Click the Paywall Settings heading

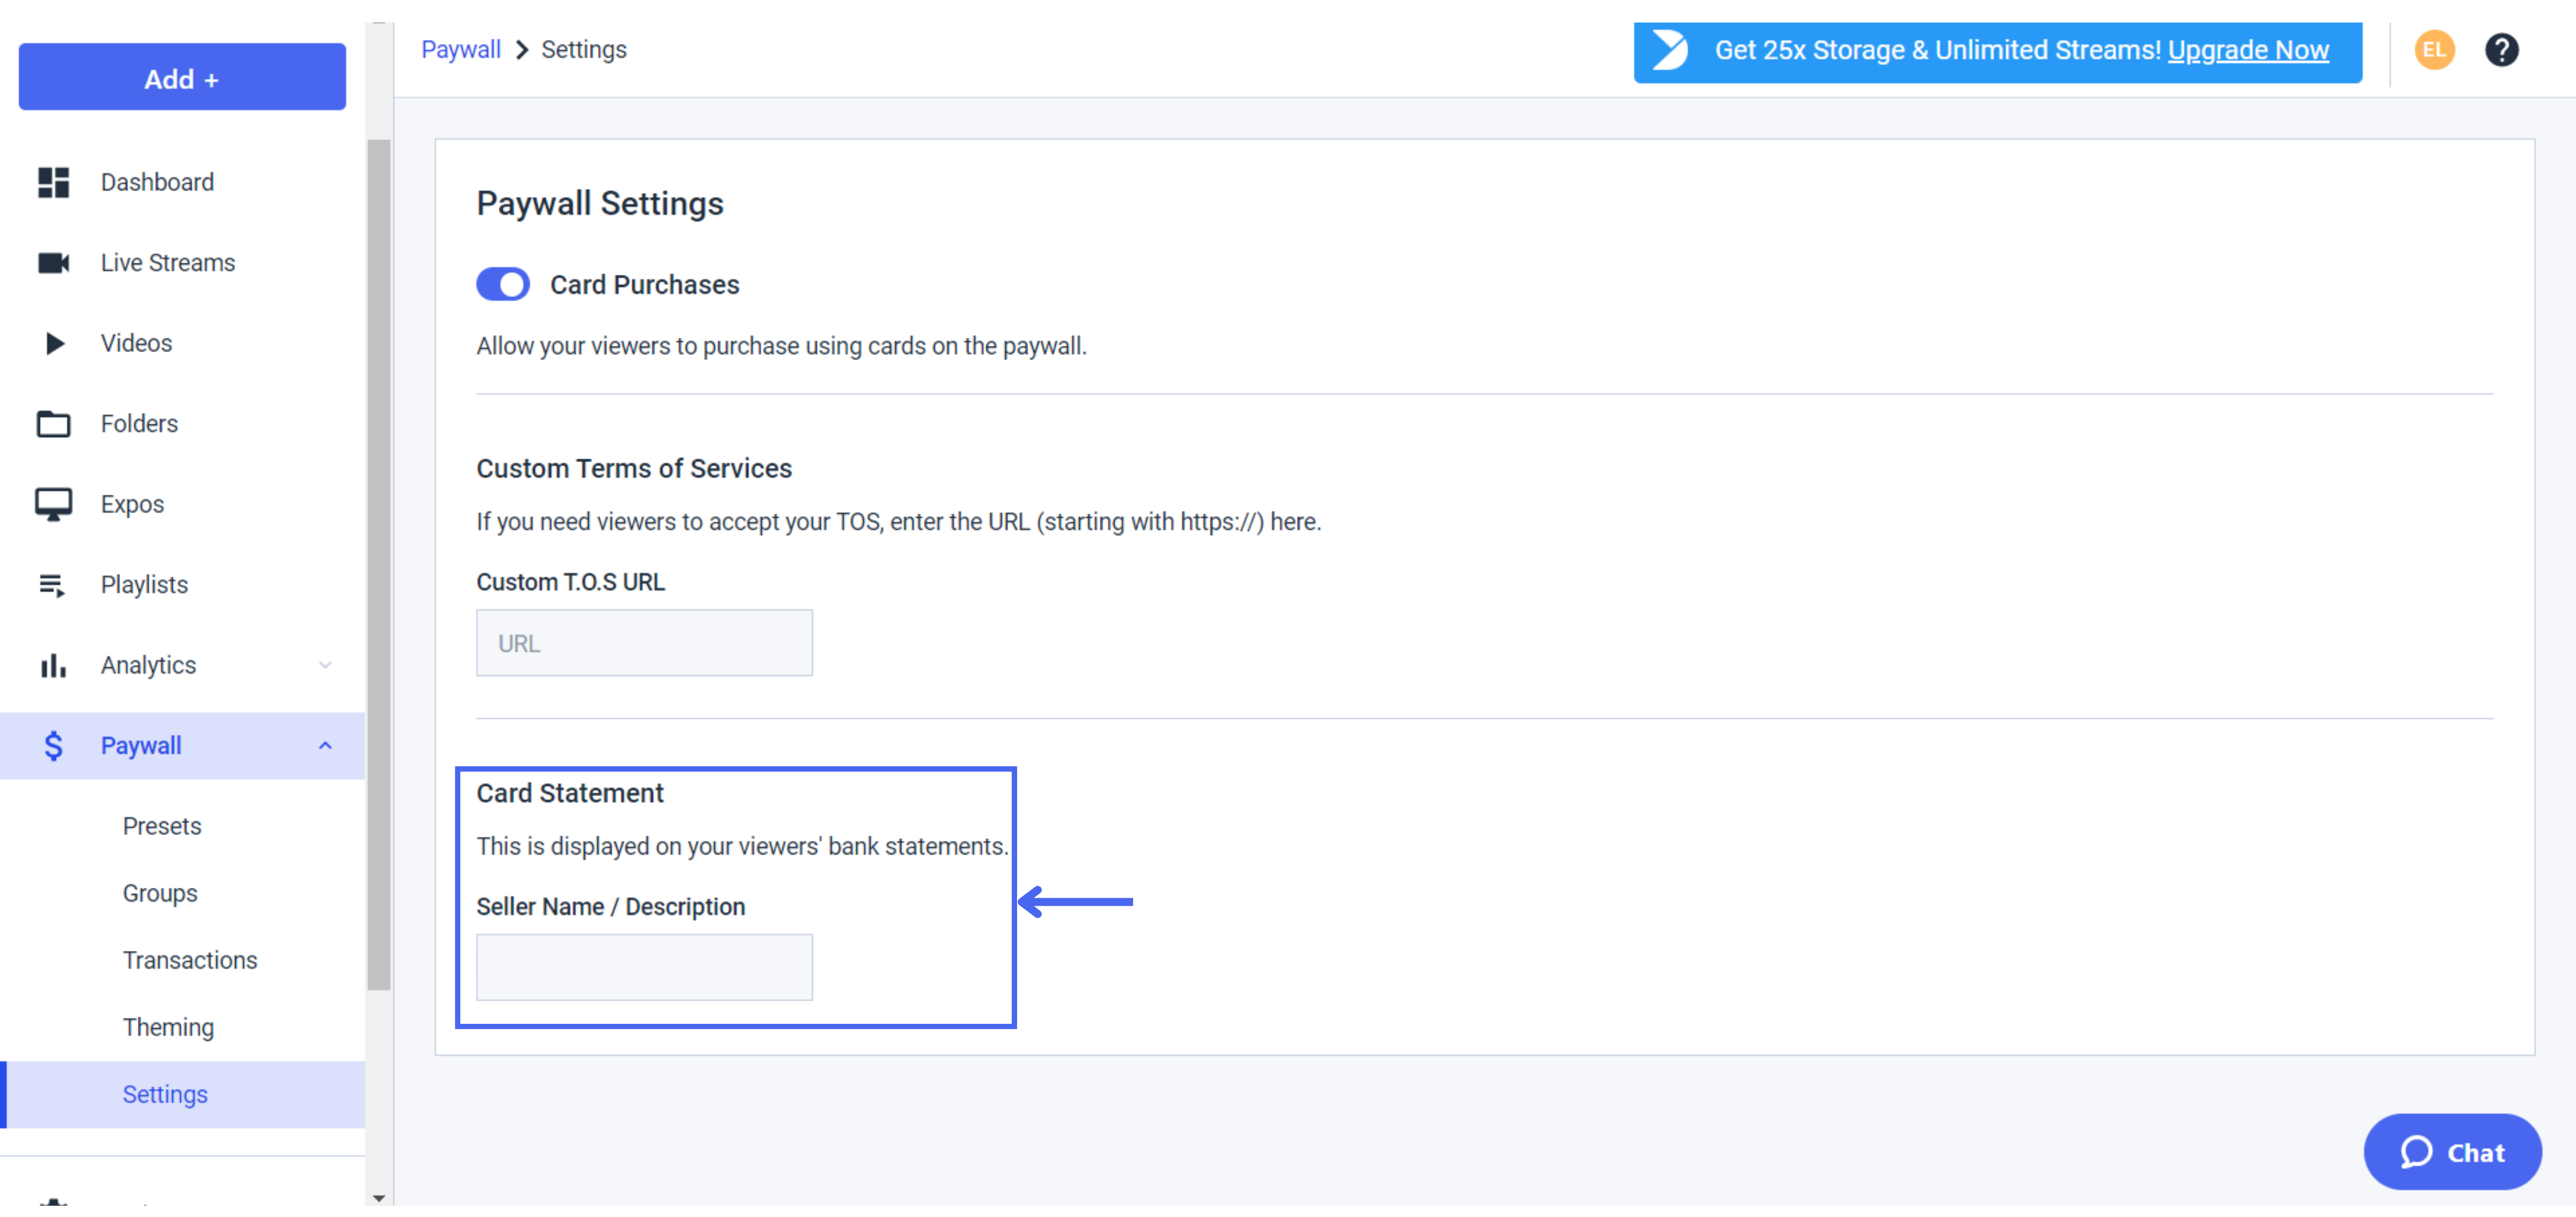[x=600, y=204]
